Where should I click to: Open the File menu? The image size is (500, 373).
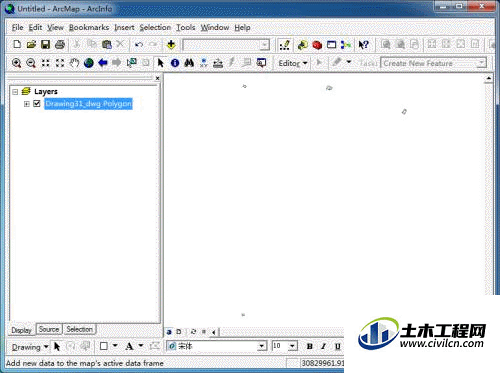coord(17,28)
